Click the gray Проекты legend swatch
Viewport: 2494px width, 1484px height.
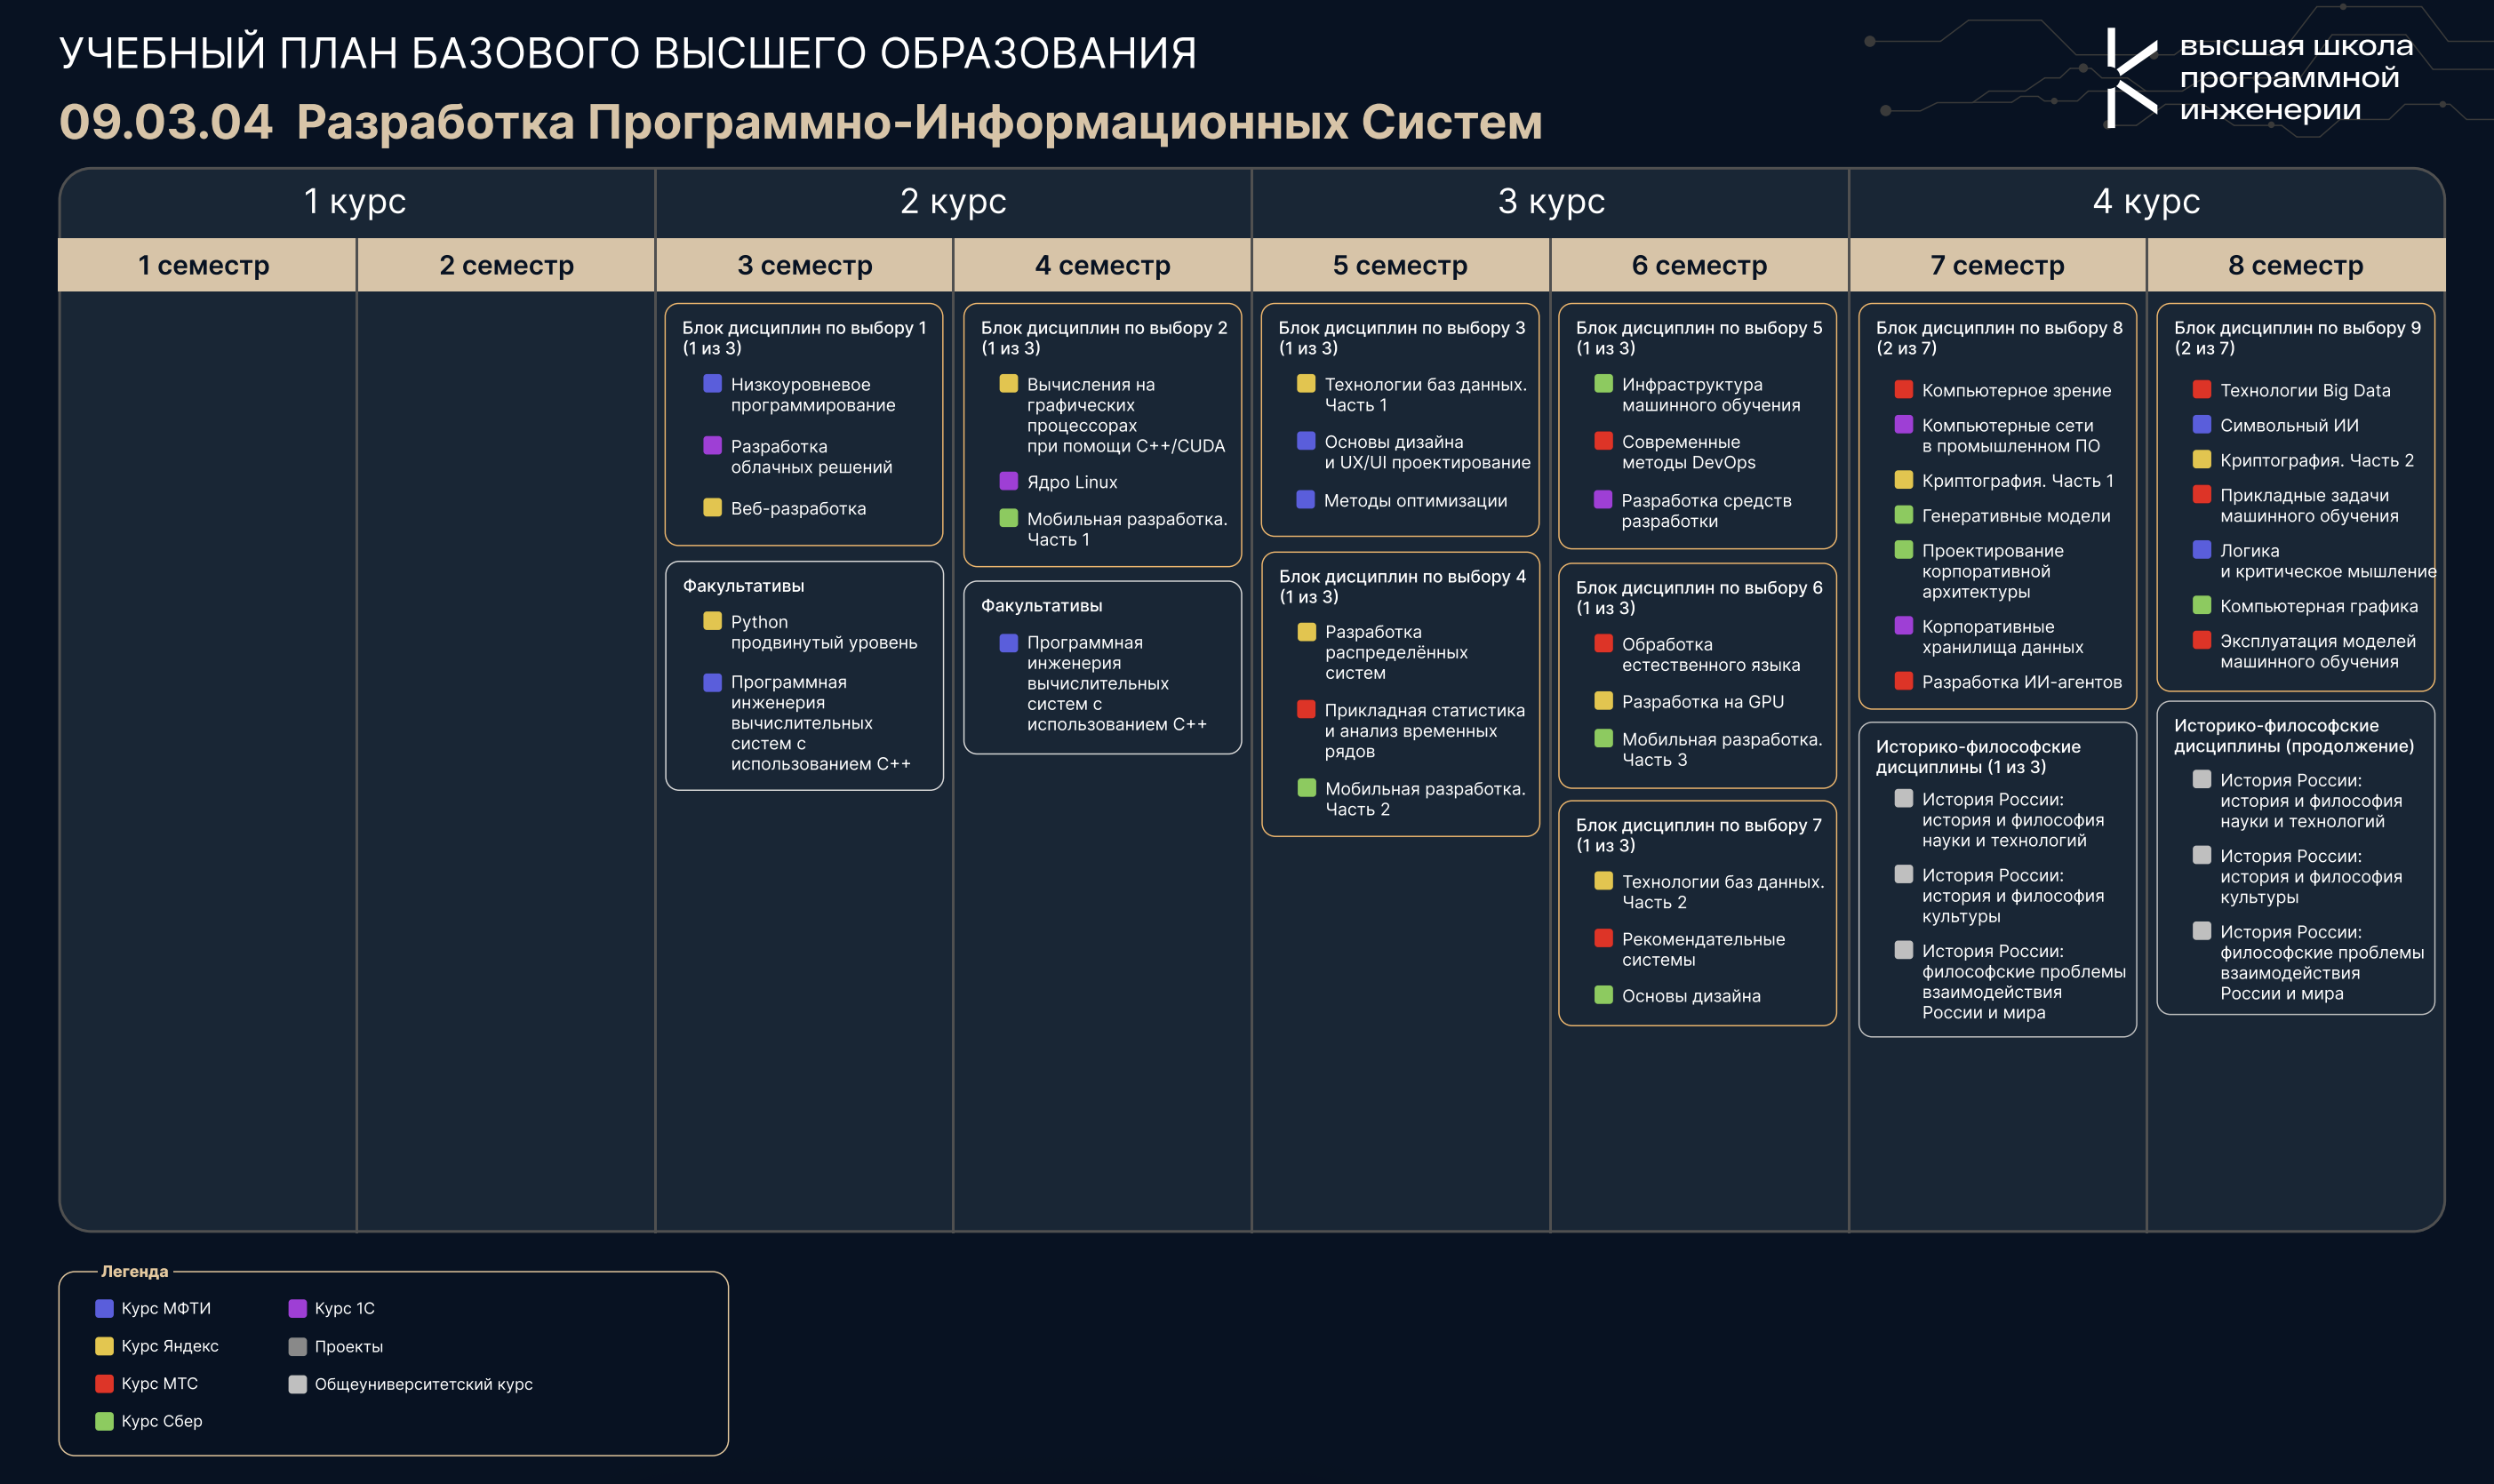tap(297, 1346)
